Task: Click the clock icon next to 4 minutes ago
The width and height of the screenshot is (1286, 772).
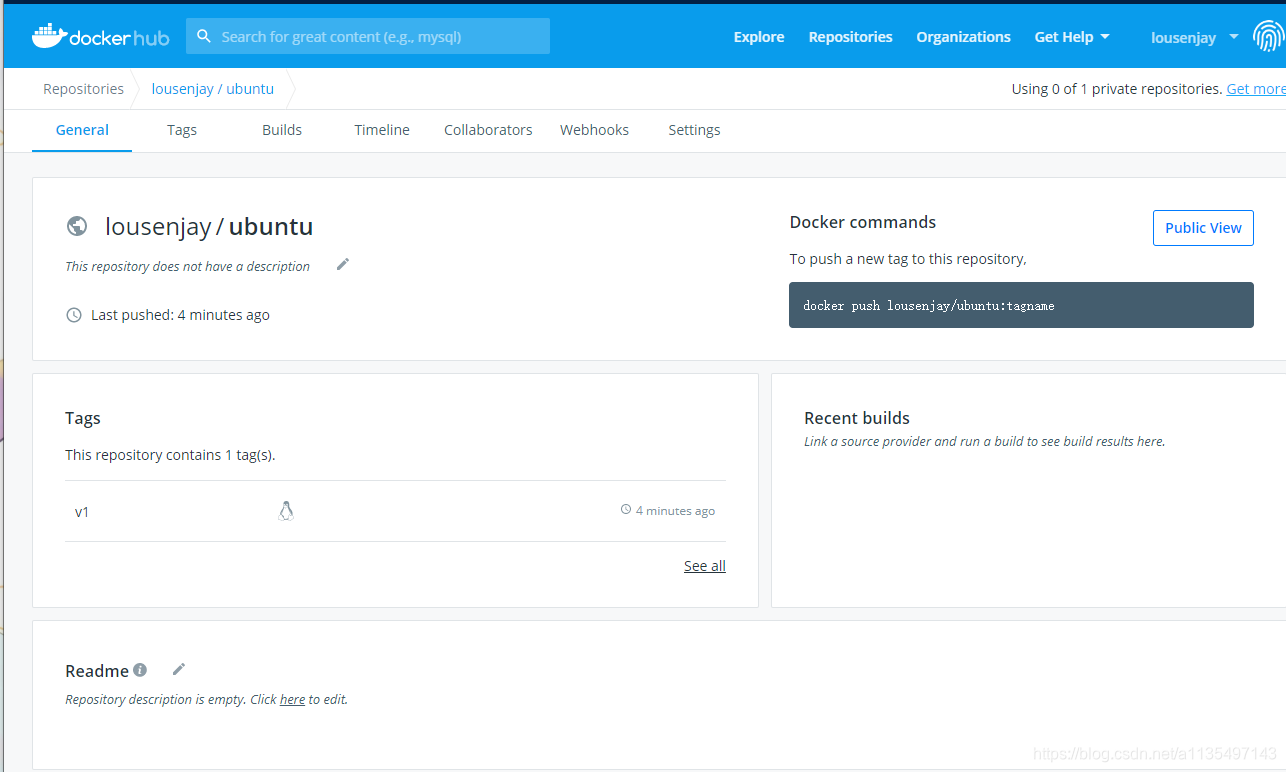Action: click(x=626, y=510)
